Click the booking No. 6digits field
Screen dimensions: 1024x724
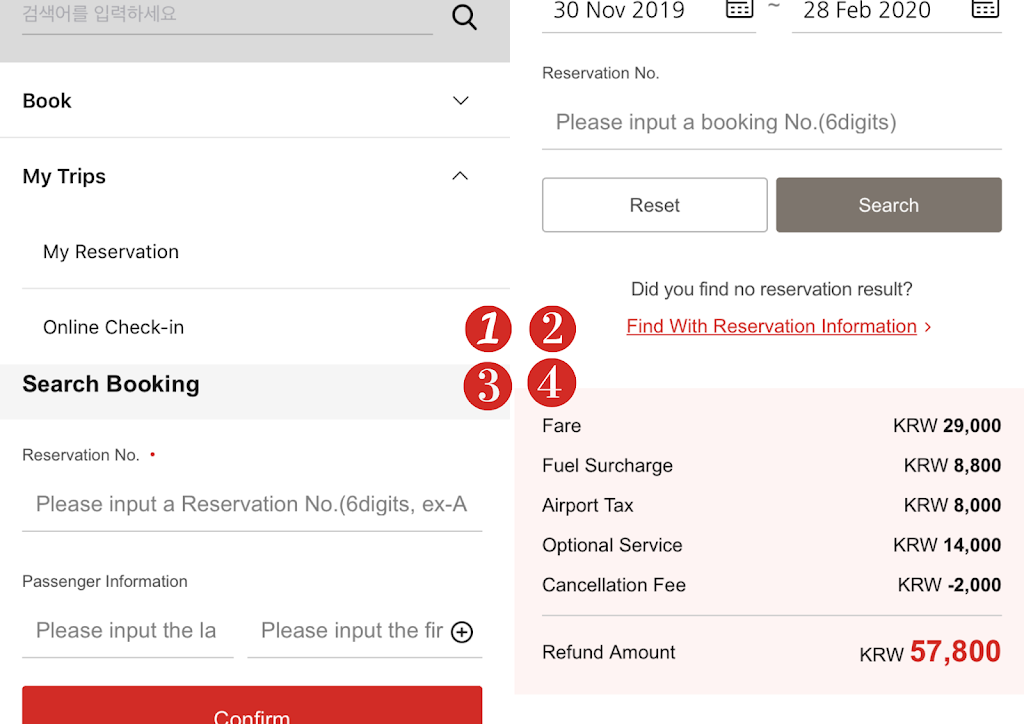(x=771, y=123)
